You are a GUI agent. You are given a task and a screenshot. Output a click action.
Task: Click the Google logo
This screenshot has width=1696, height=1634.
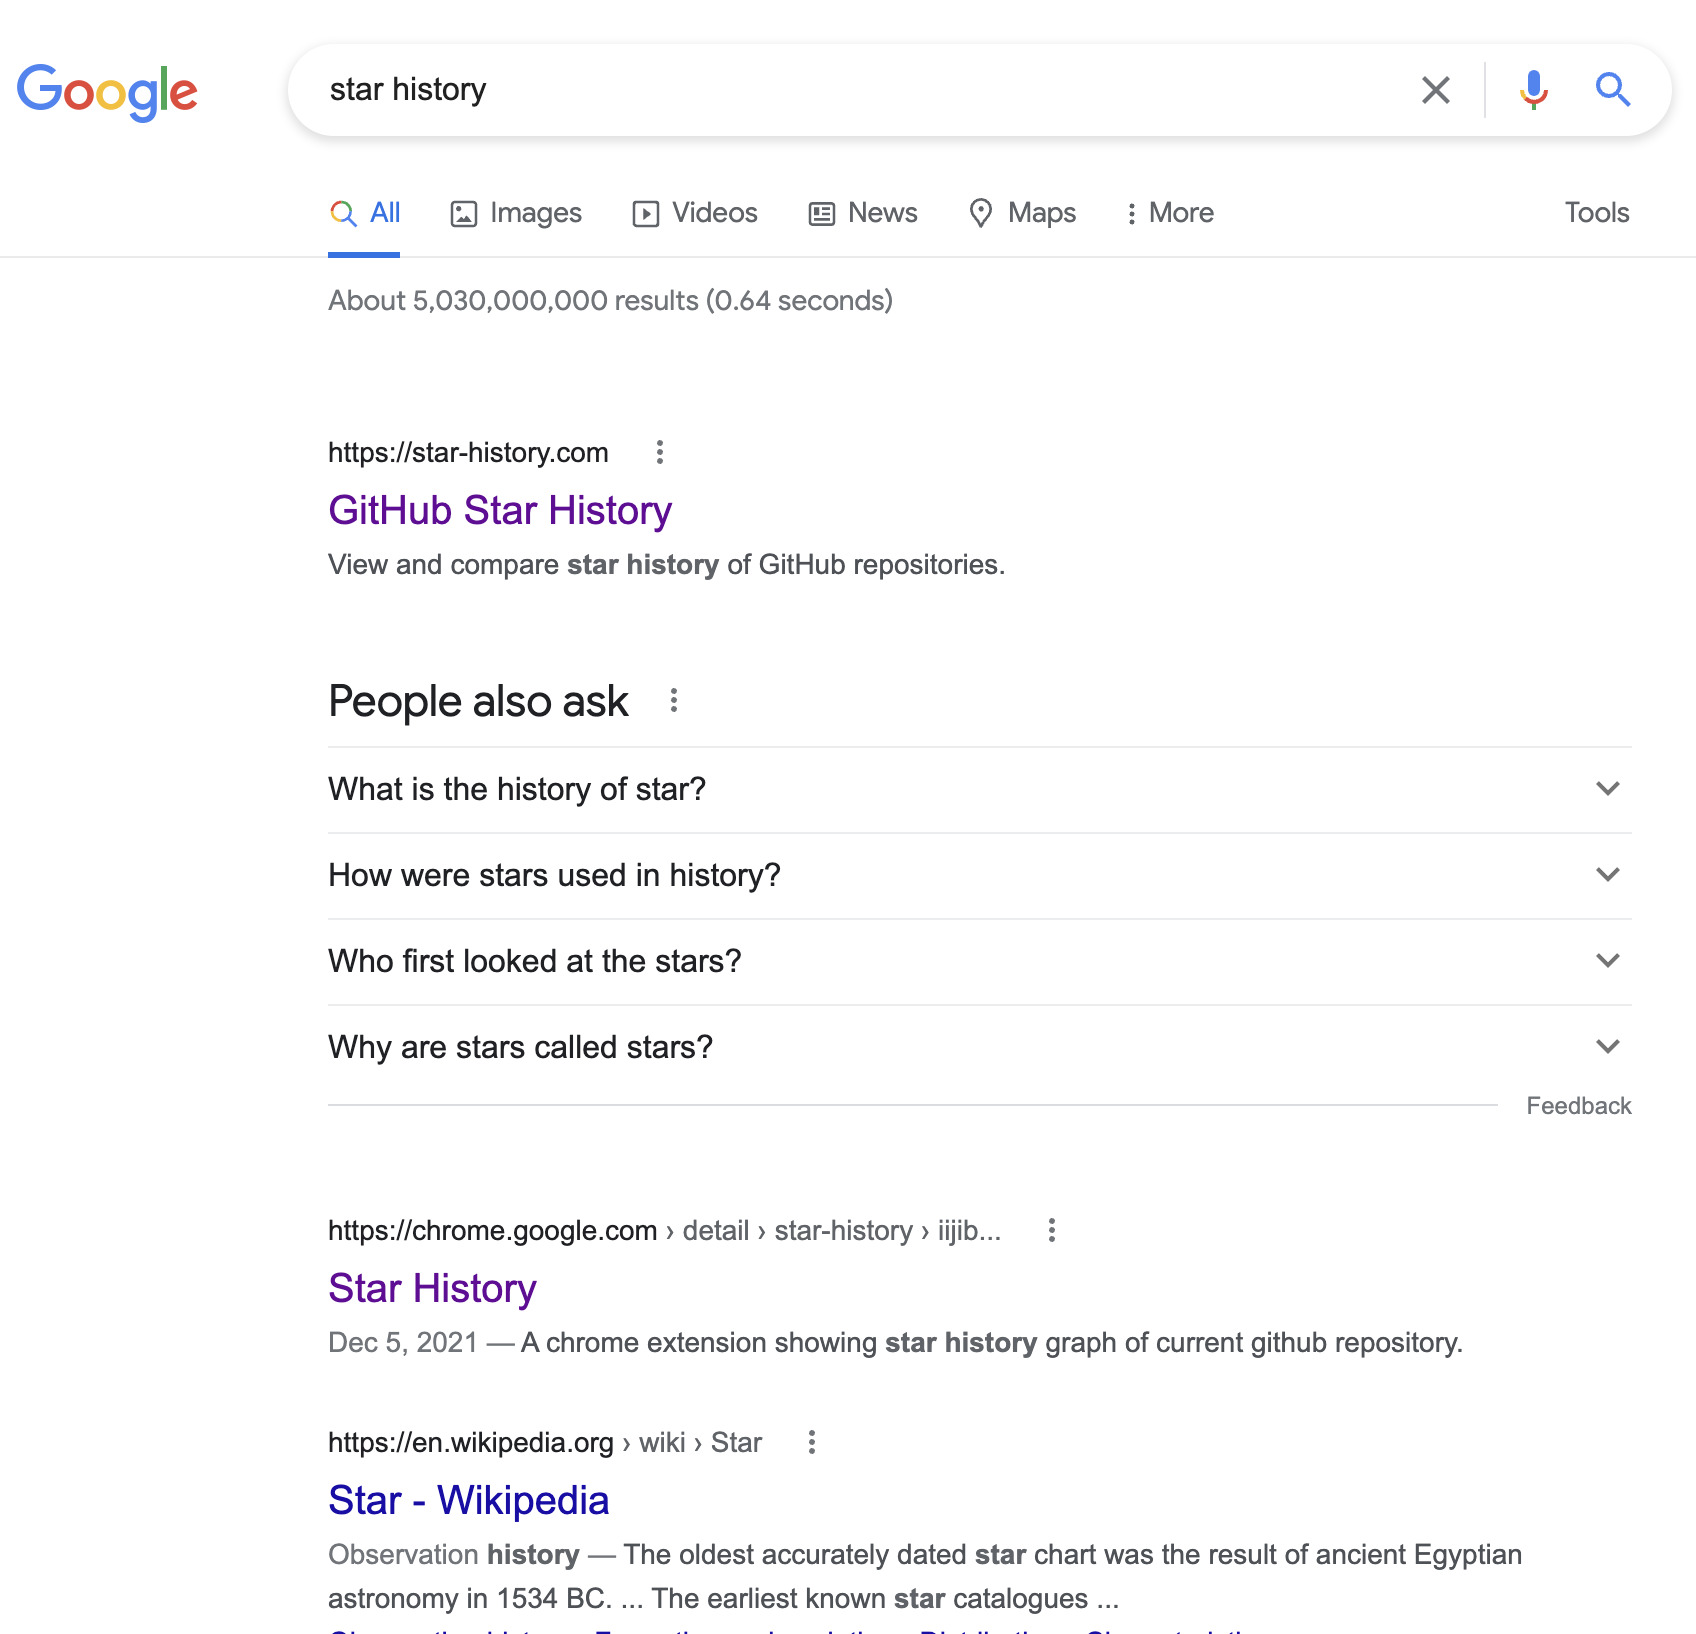pos(107,92)
